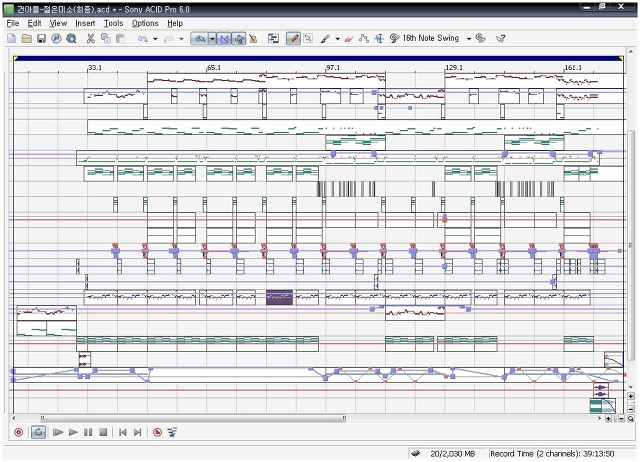Click ruler marker 65.1
Image resolution: width=640 pixels, height=462 pixels.
click(214, 68)
